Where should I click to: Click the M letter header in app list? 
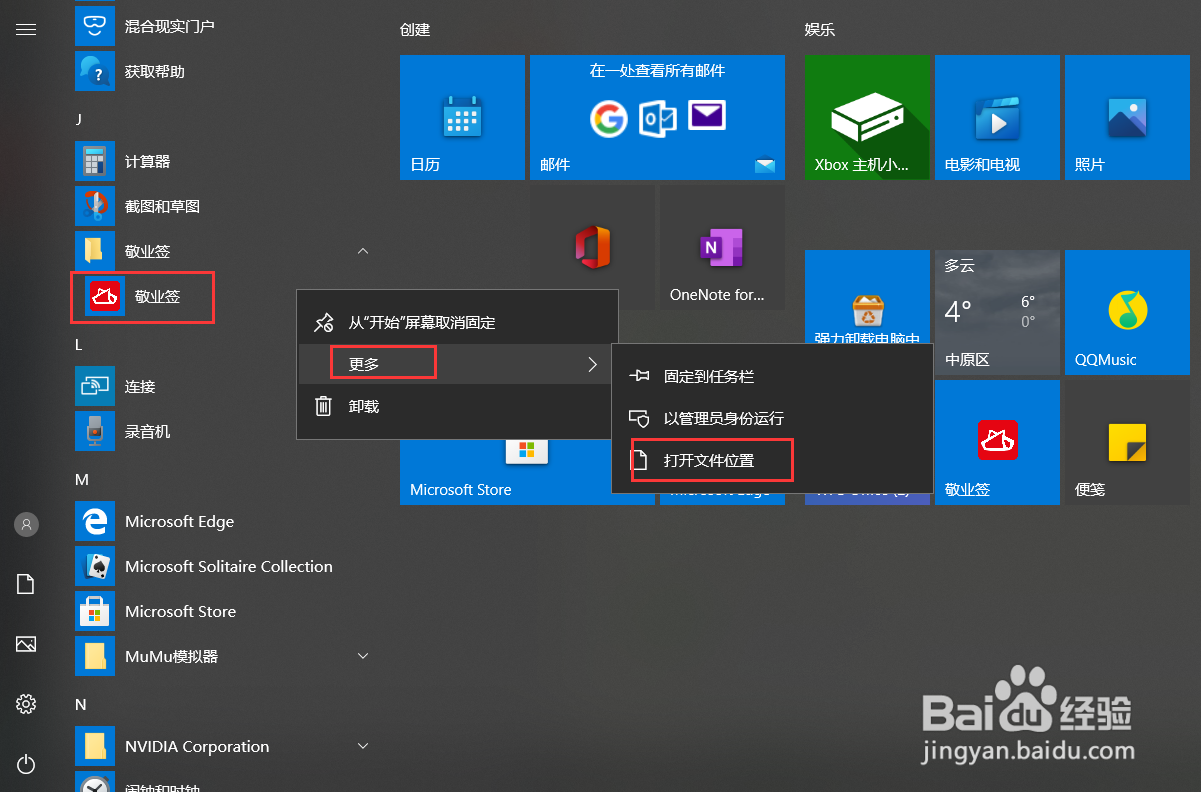(82, 479)
